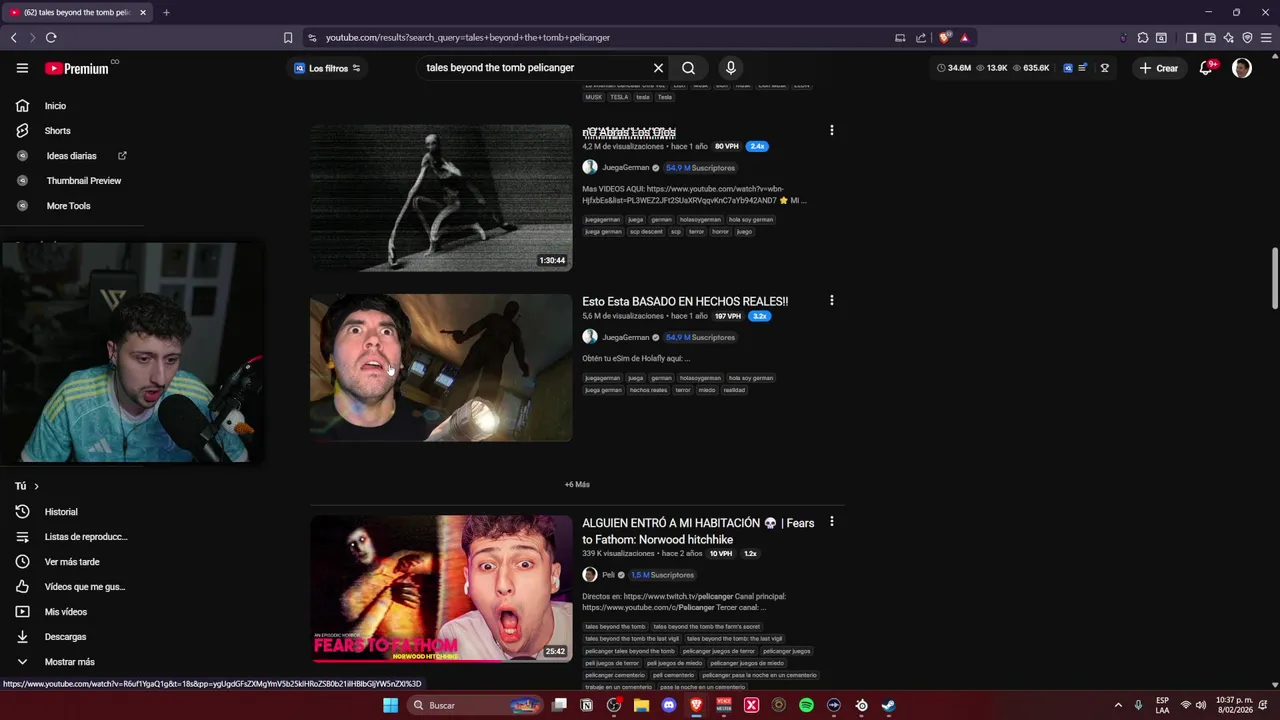Viewport: 1280px width, 720px height.
Task: Open ALGUIEN ENTRÓ A MI HABITACIÓN title
Action: 698,531
